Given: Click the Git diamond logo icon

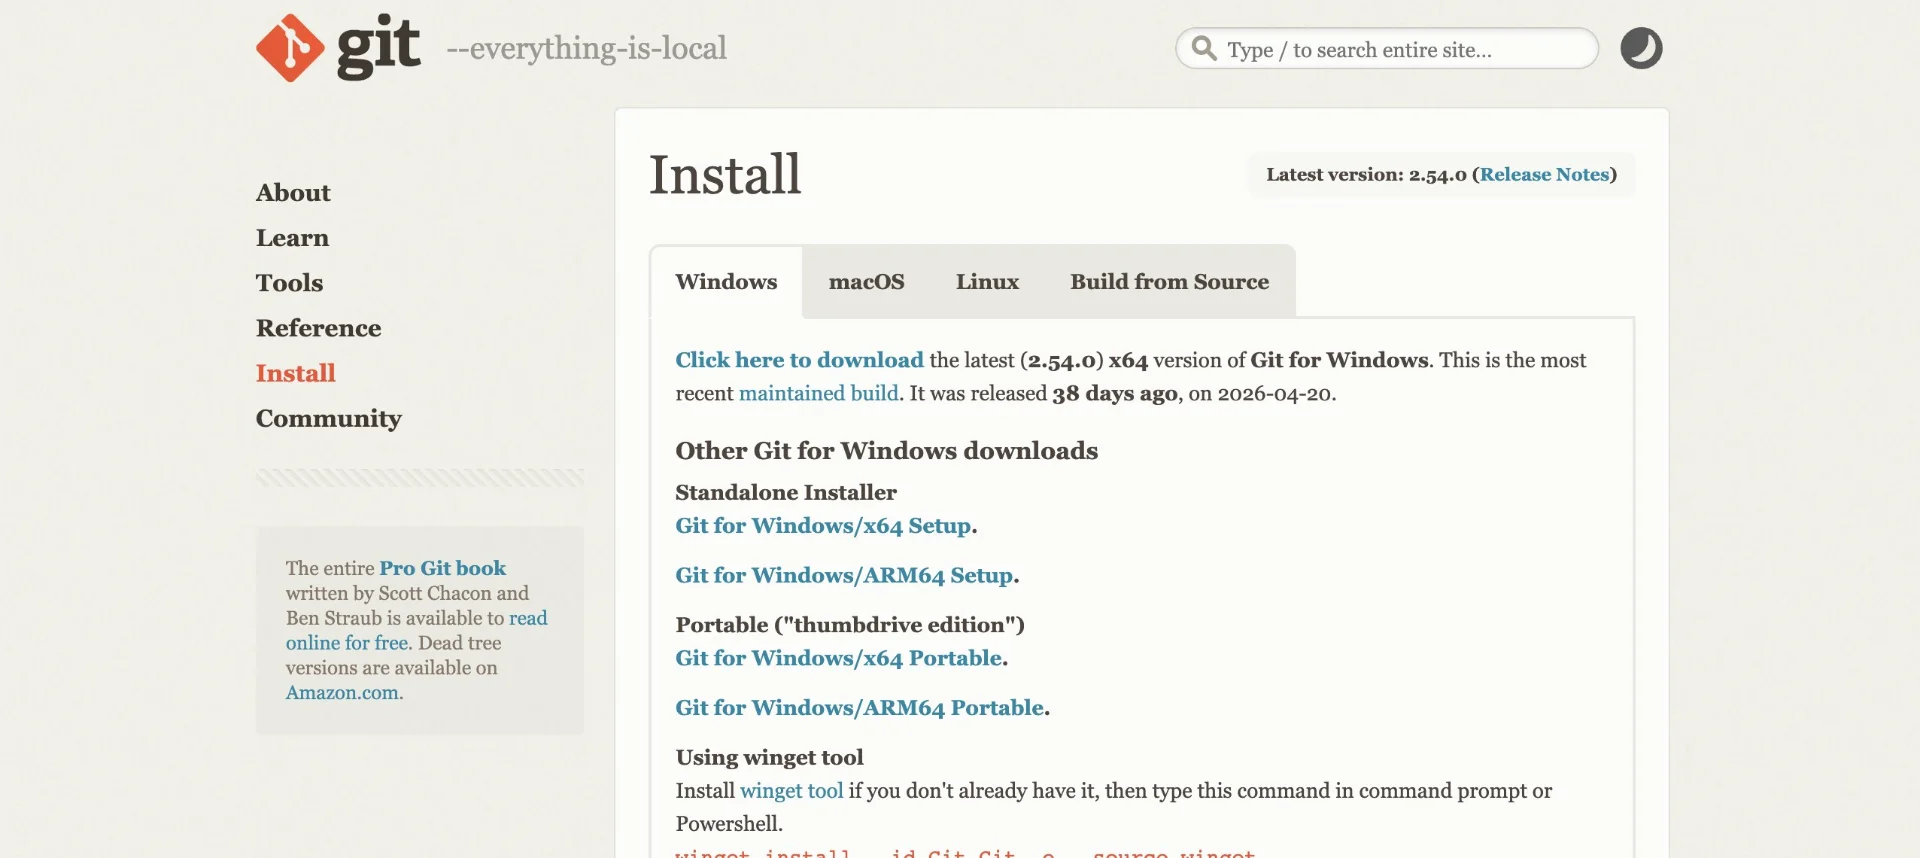Looking at the screenshot, I should click(x=290, y=48).
